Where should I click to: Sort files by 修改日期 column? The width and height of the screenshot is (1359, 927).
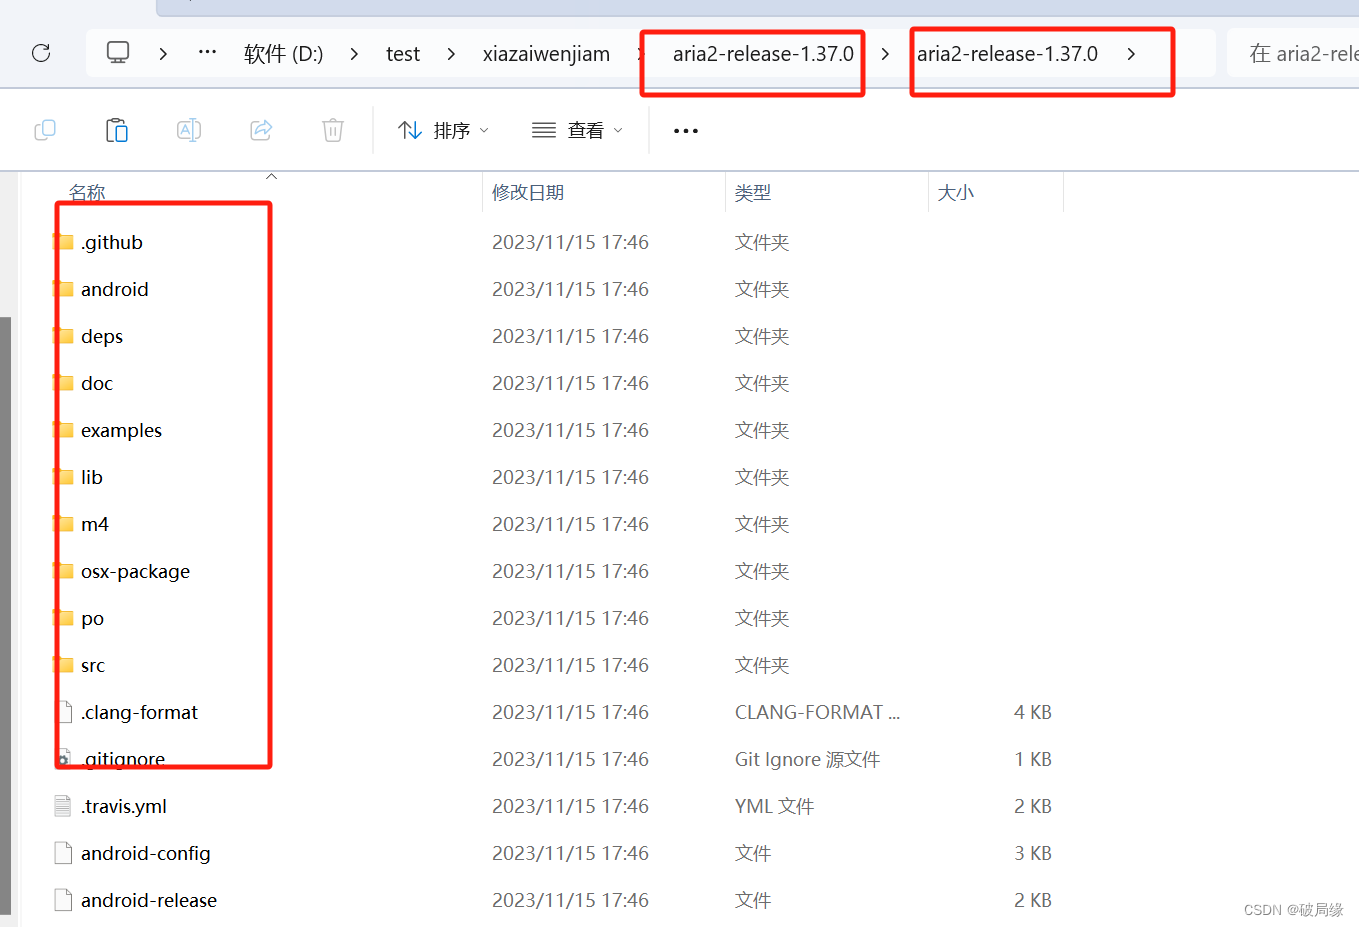point(528,192)
